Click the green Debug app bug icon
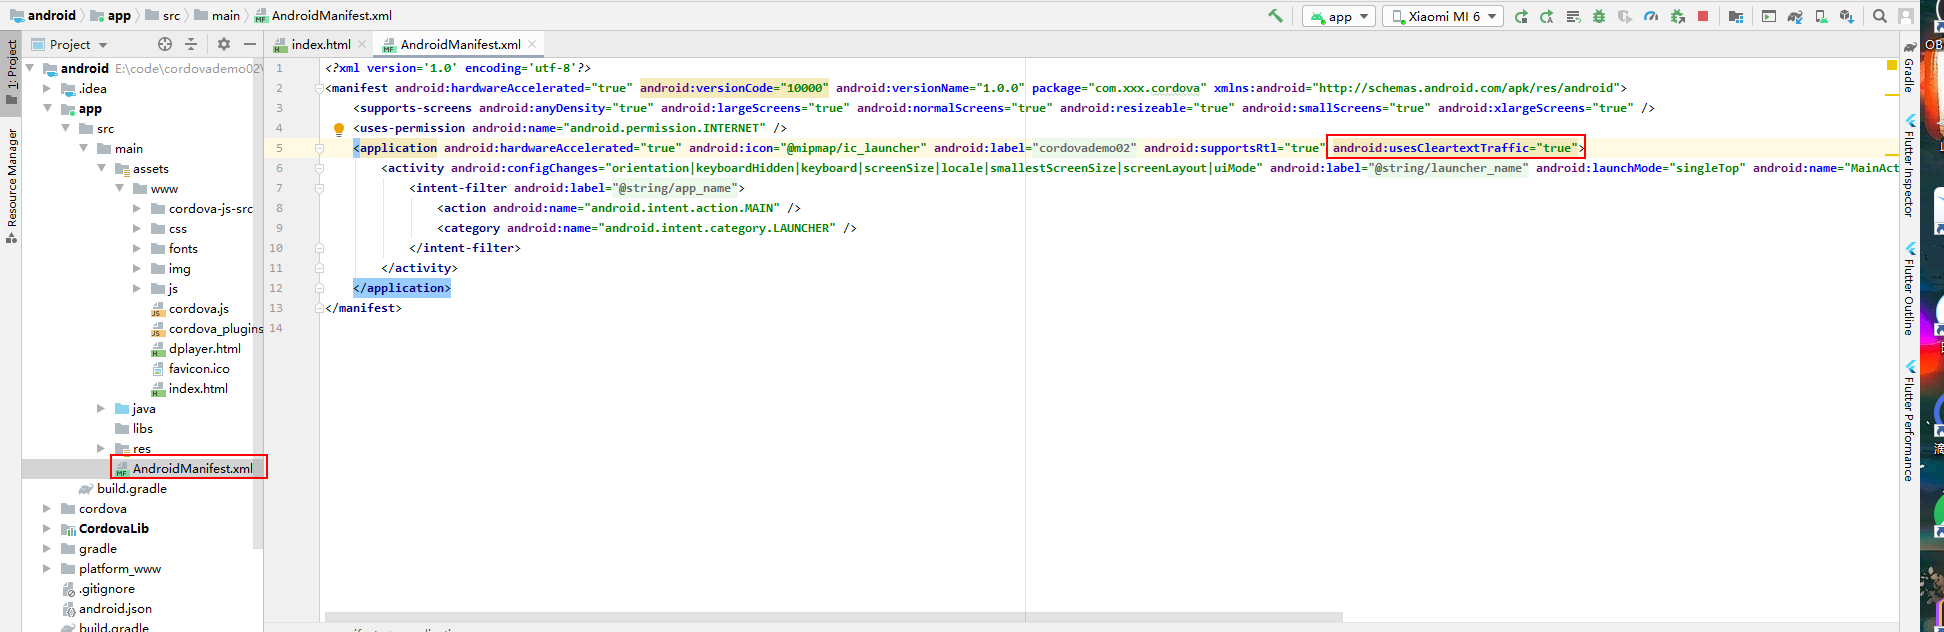 [x=1599, y=16]
